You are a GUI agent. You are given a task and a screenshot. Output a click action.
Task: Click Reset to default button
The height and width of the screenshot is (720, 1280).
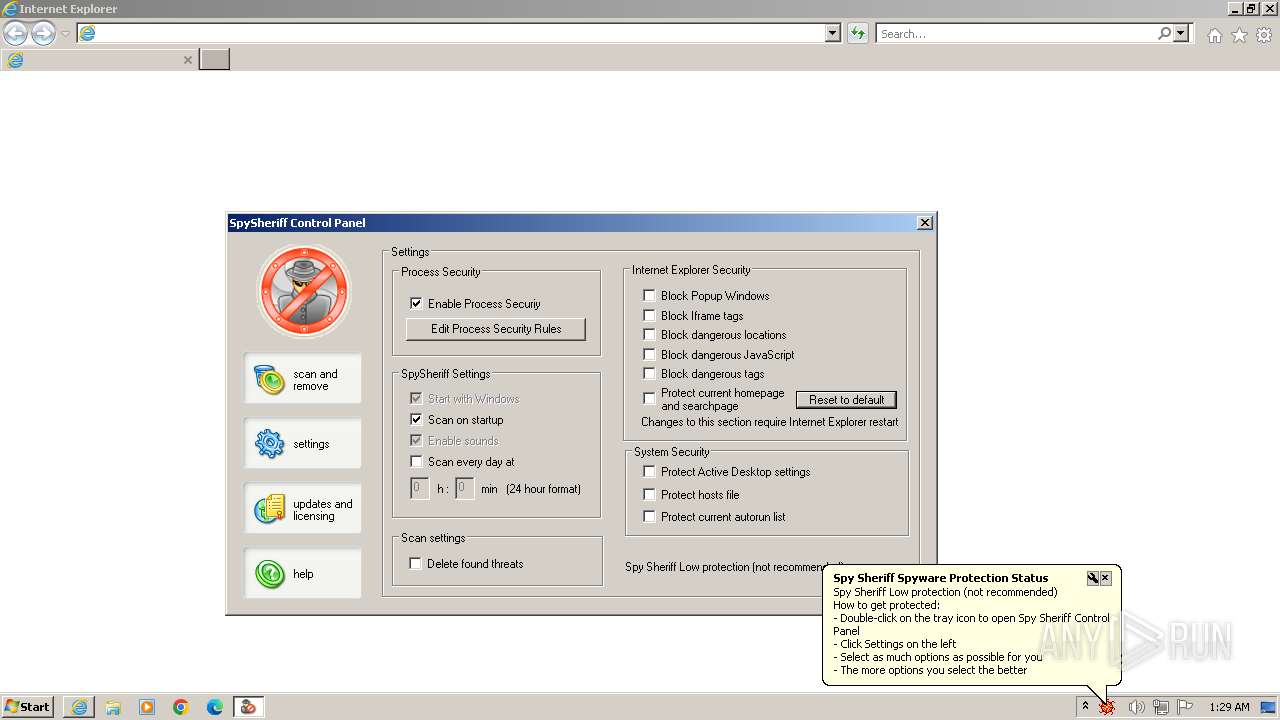pos(846,400)
